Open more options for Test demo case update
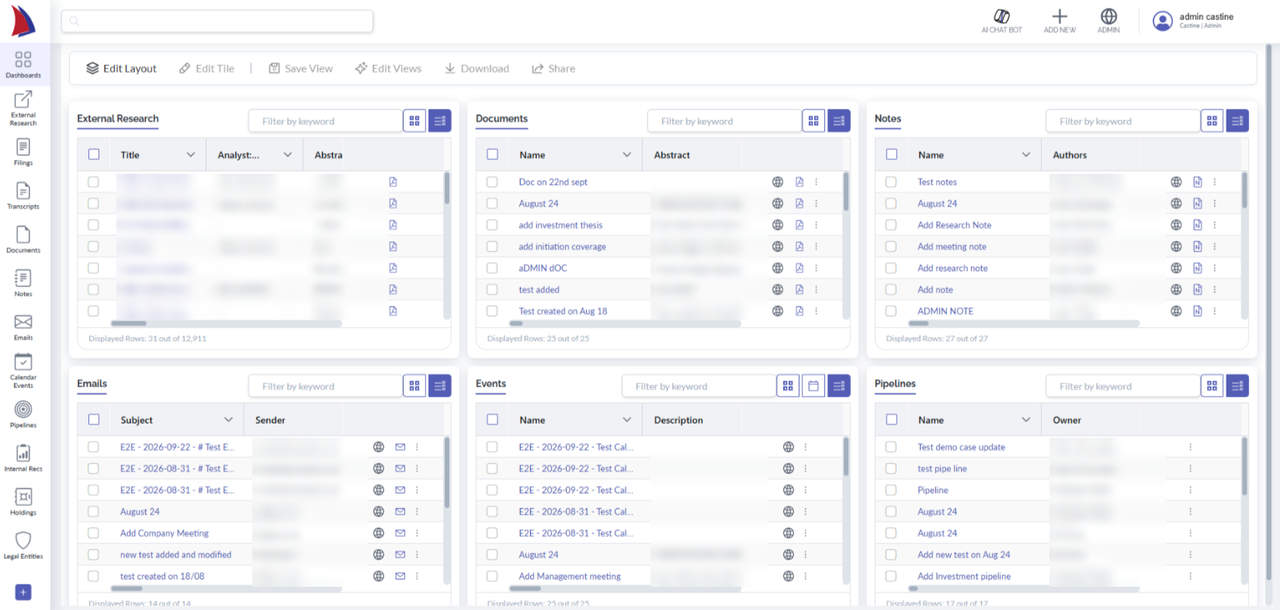The image size is (1280, 610). pos(1190,447)
